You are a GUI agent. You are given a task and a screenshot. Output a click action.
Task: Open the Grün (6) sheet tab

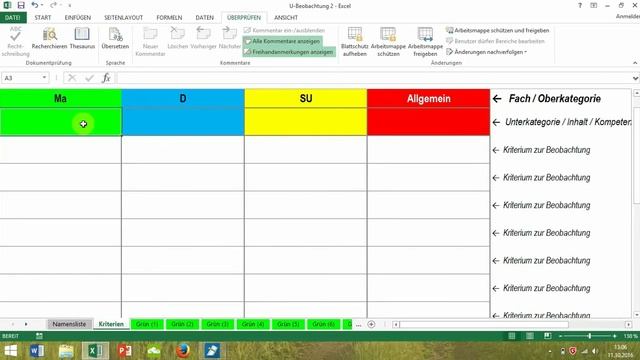click(x=323, y=324)
